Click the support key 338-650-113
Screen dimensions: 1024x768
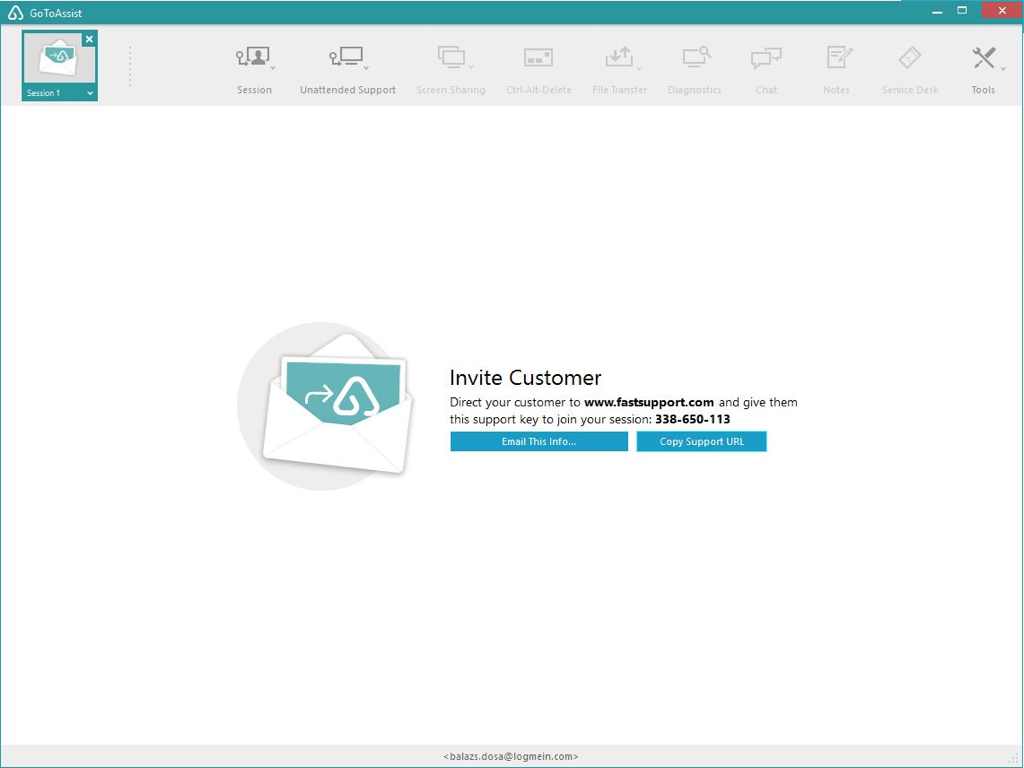692,419
